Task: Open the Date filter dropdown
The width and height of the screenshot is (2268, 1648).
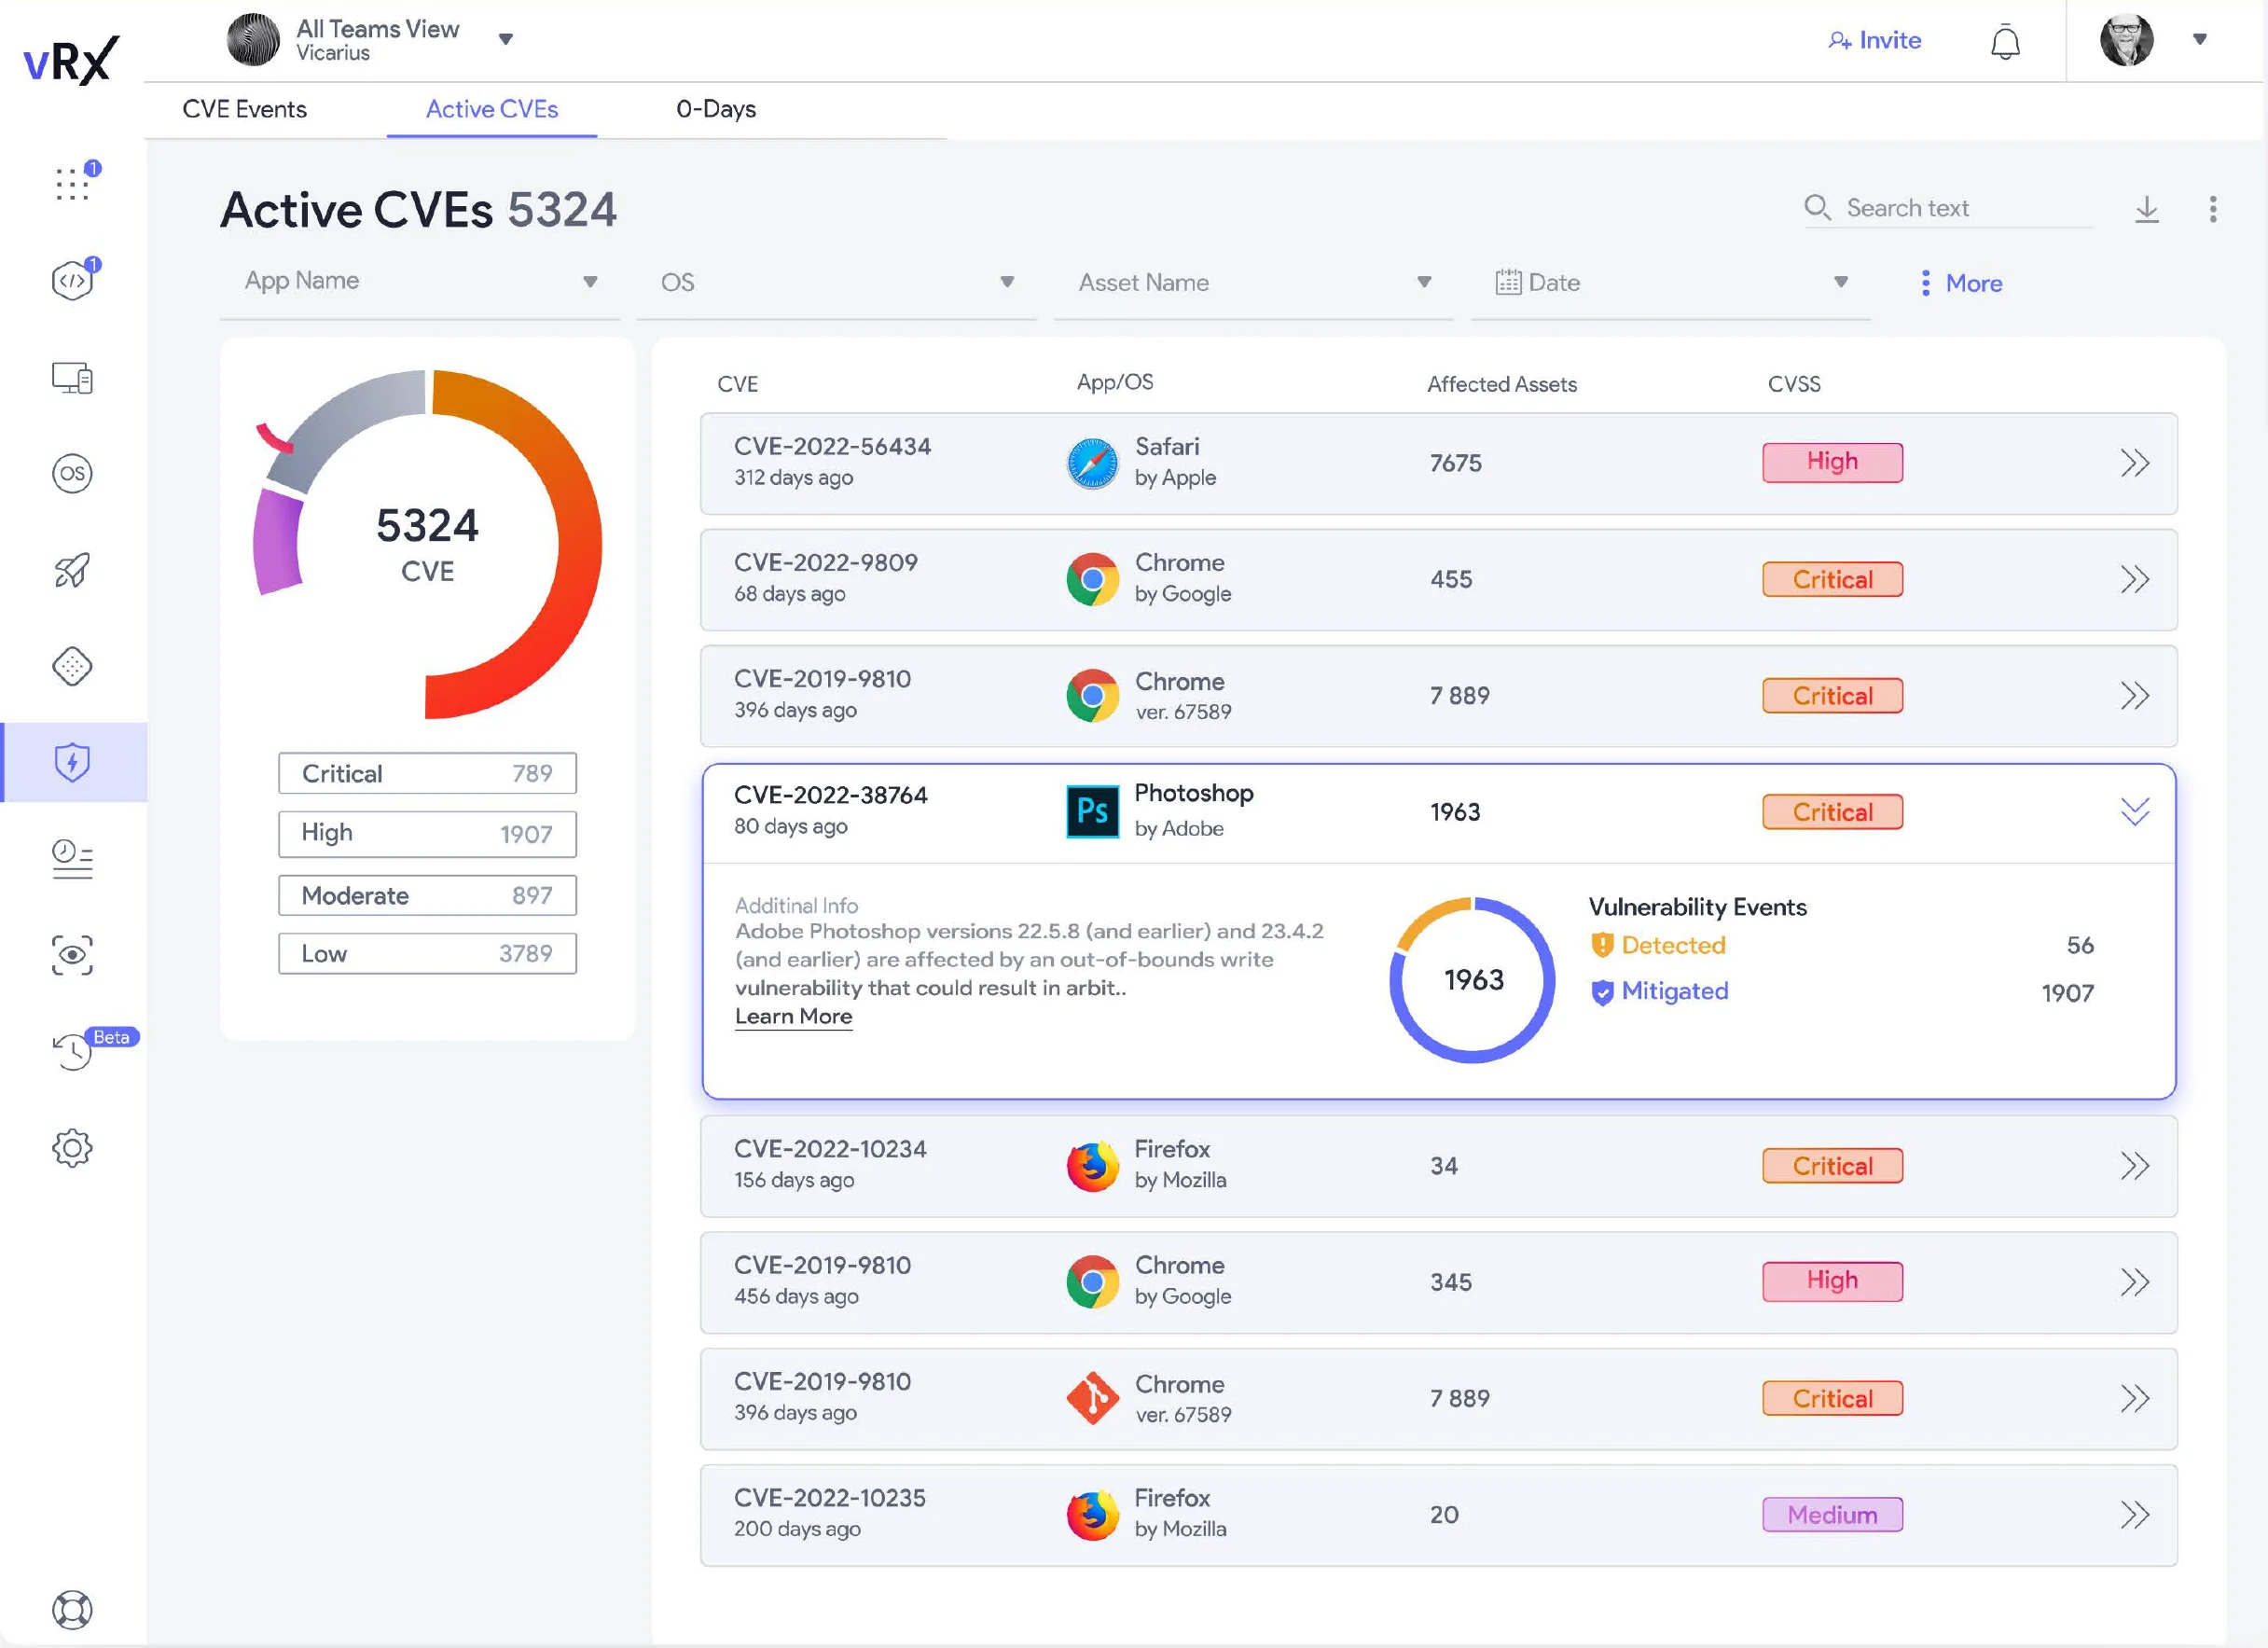Action: pyautogui.click(x=1670, y=283)
